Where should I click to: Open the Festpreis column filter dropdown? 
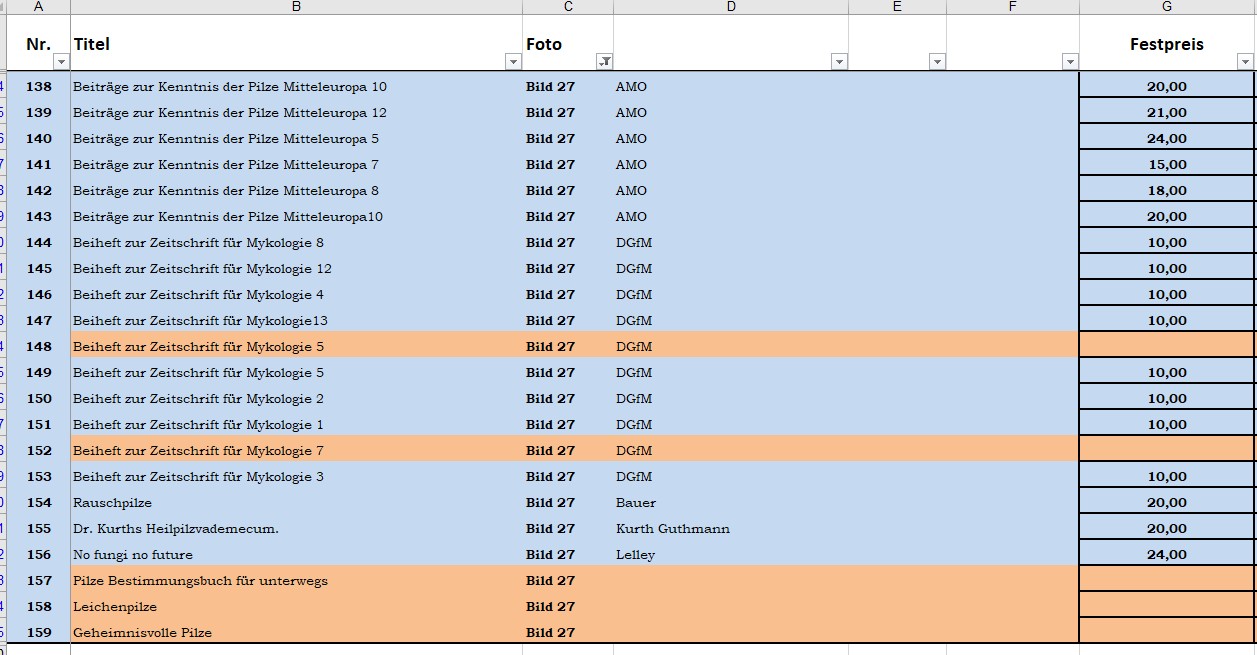[1245, 62]
